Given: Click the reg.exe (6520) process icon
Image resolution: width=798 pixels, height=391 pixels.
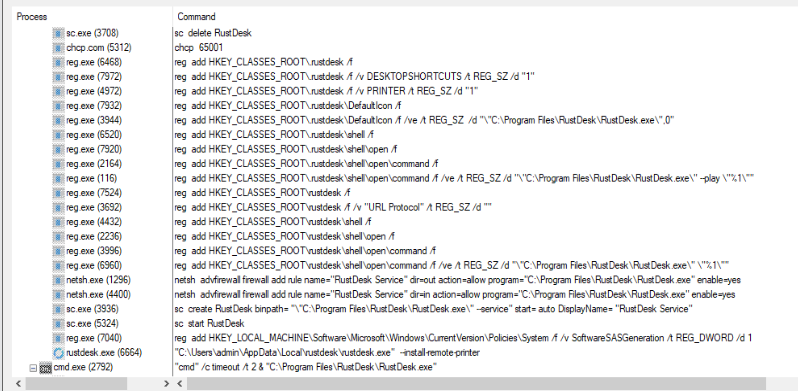Looking at the screenshot, I should (x=59, y=135).
